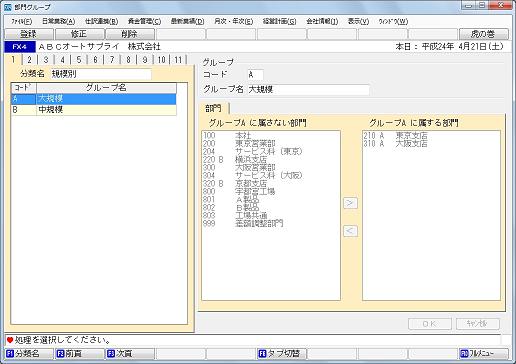Select 220 B 横浜支店 row

(x=271, y=159)
